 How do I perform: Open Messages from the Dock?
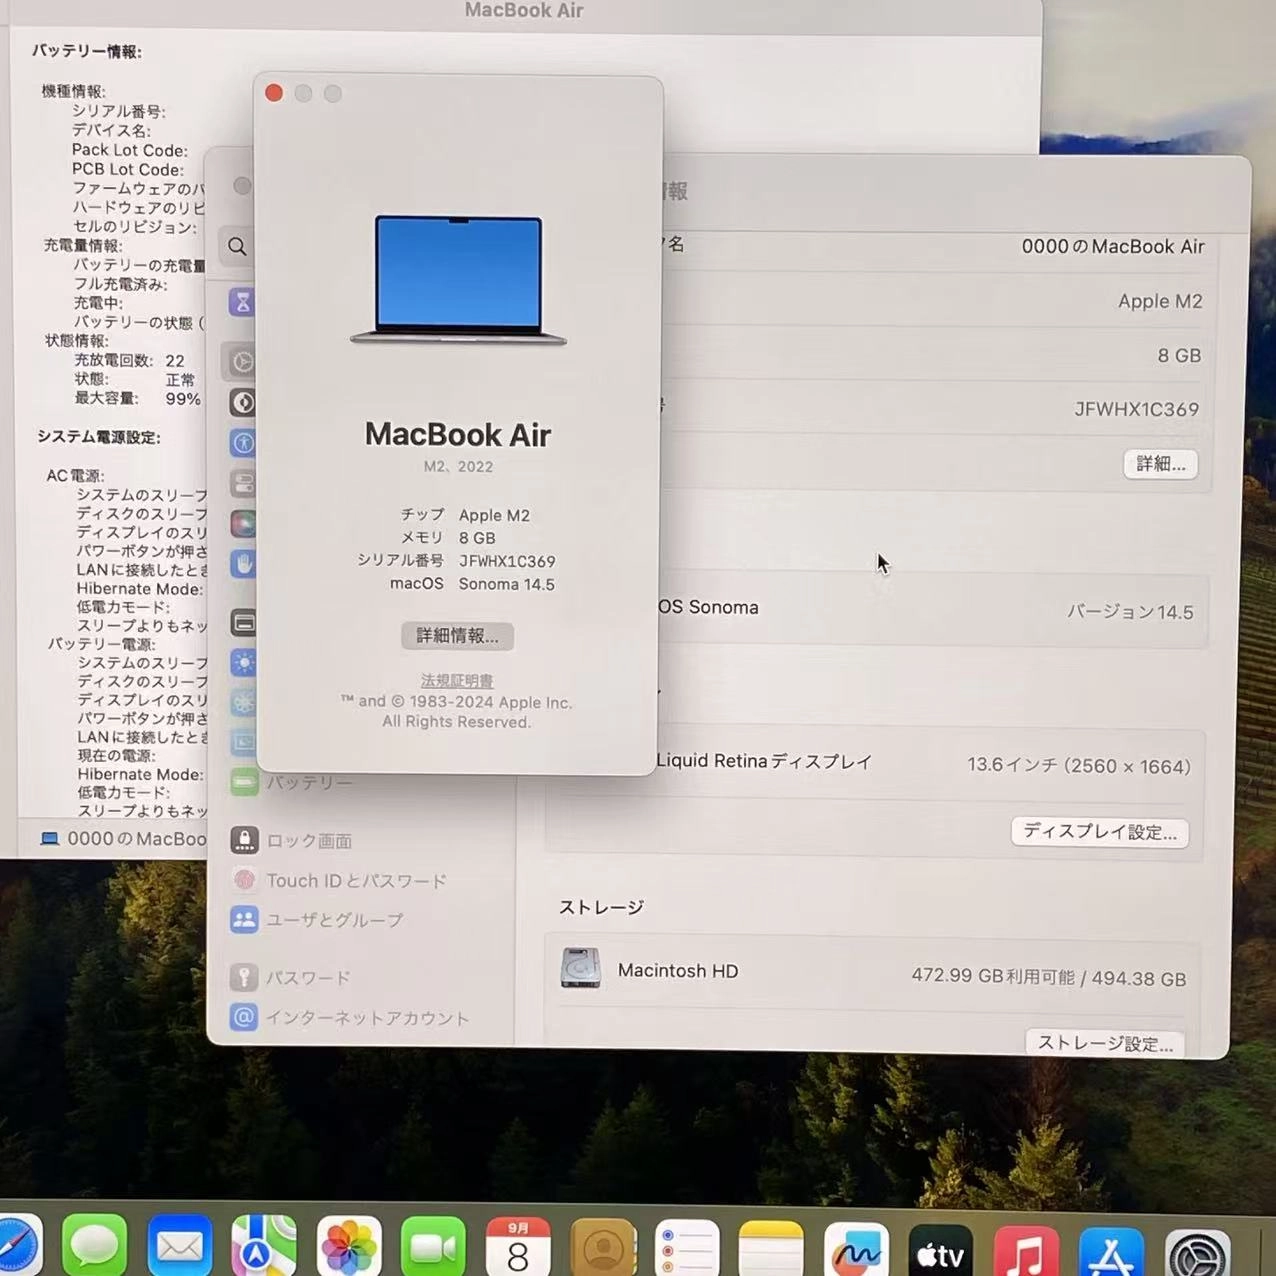pyautogui.click(x=95, y=1246)
